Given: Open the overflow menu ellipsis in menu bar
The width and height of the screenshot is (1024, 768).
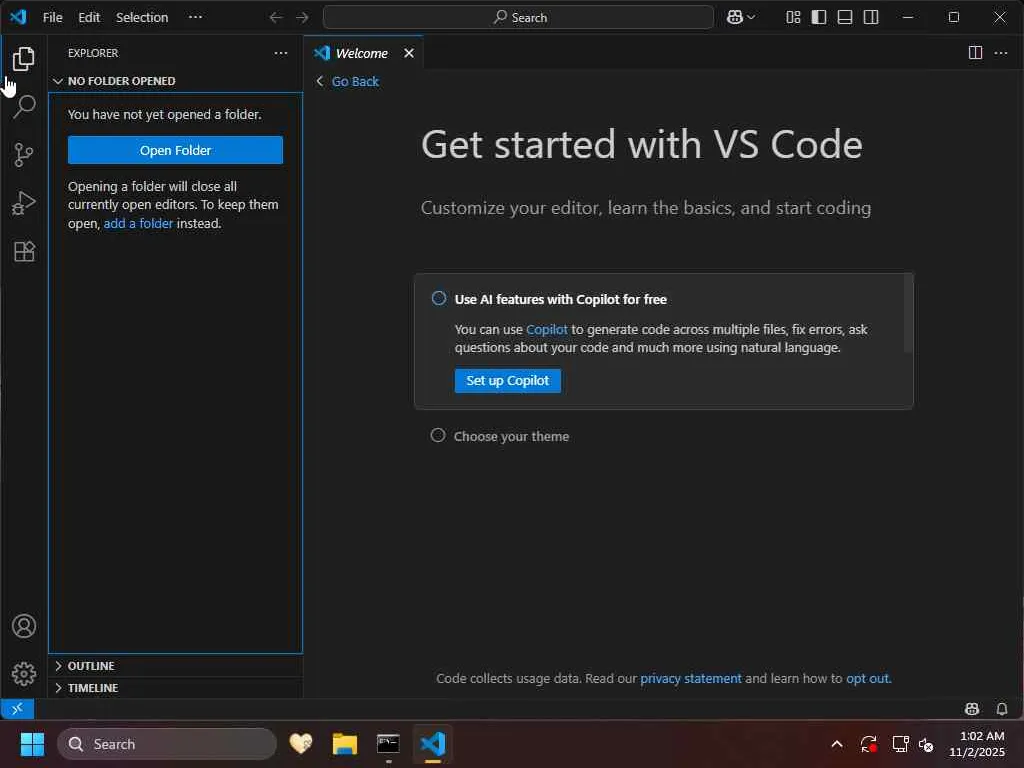Looking at the screenshot, I should pos(195,17).
